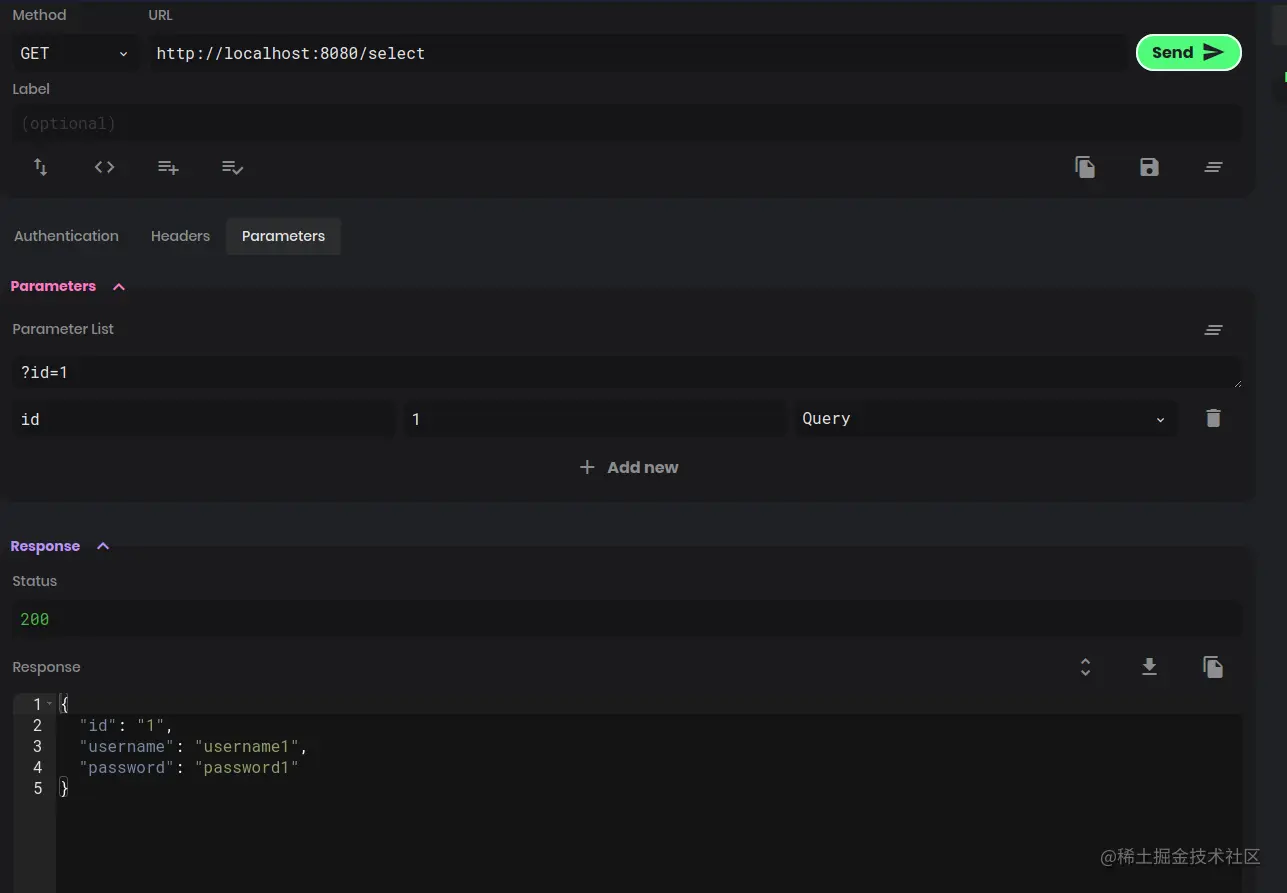The width and height of the screenshot is (1287, 893).
Task: Click the Send button
Action: (x=1188, y=53)
